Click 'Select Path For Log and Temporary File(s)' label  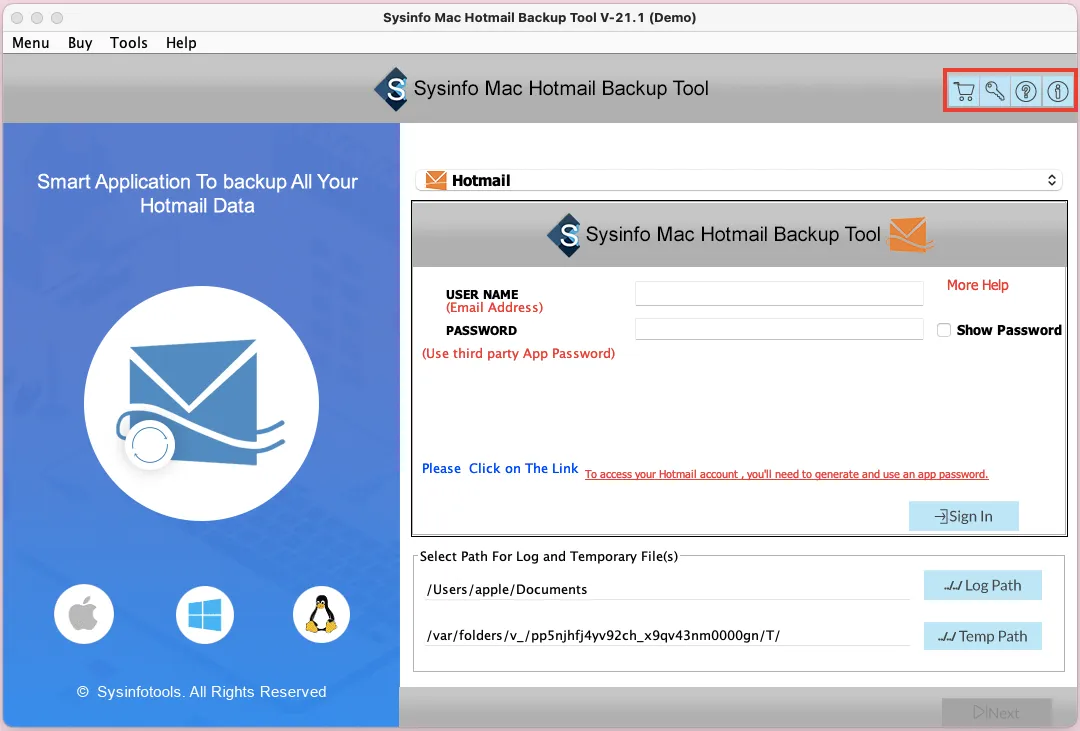[x=549, y=556]
